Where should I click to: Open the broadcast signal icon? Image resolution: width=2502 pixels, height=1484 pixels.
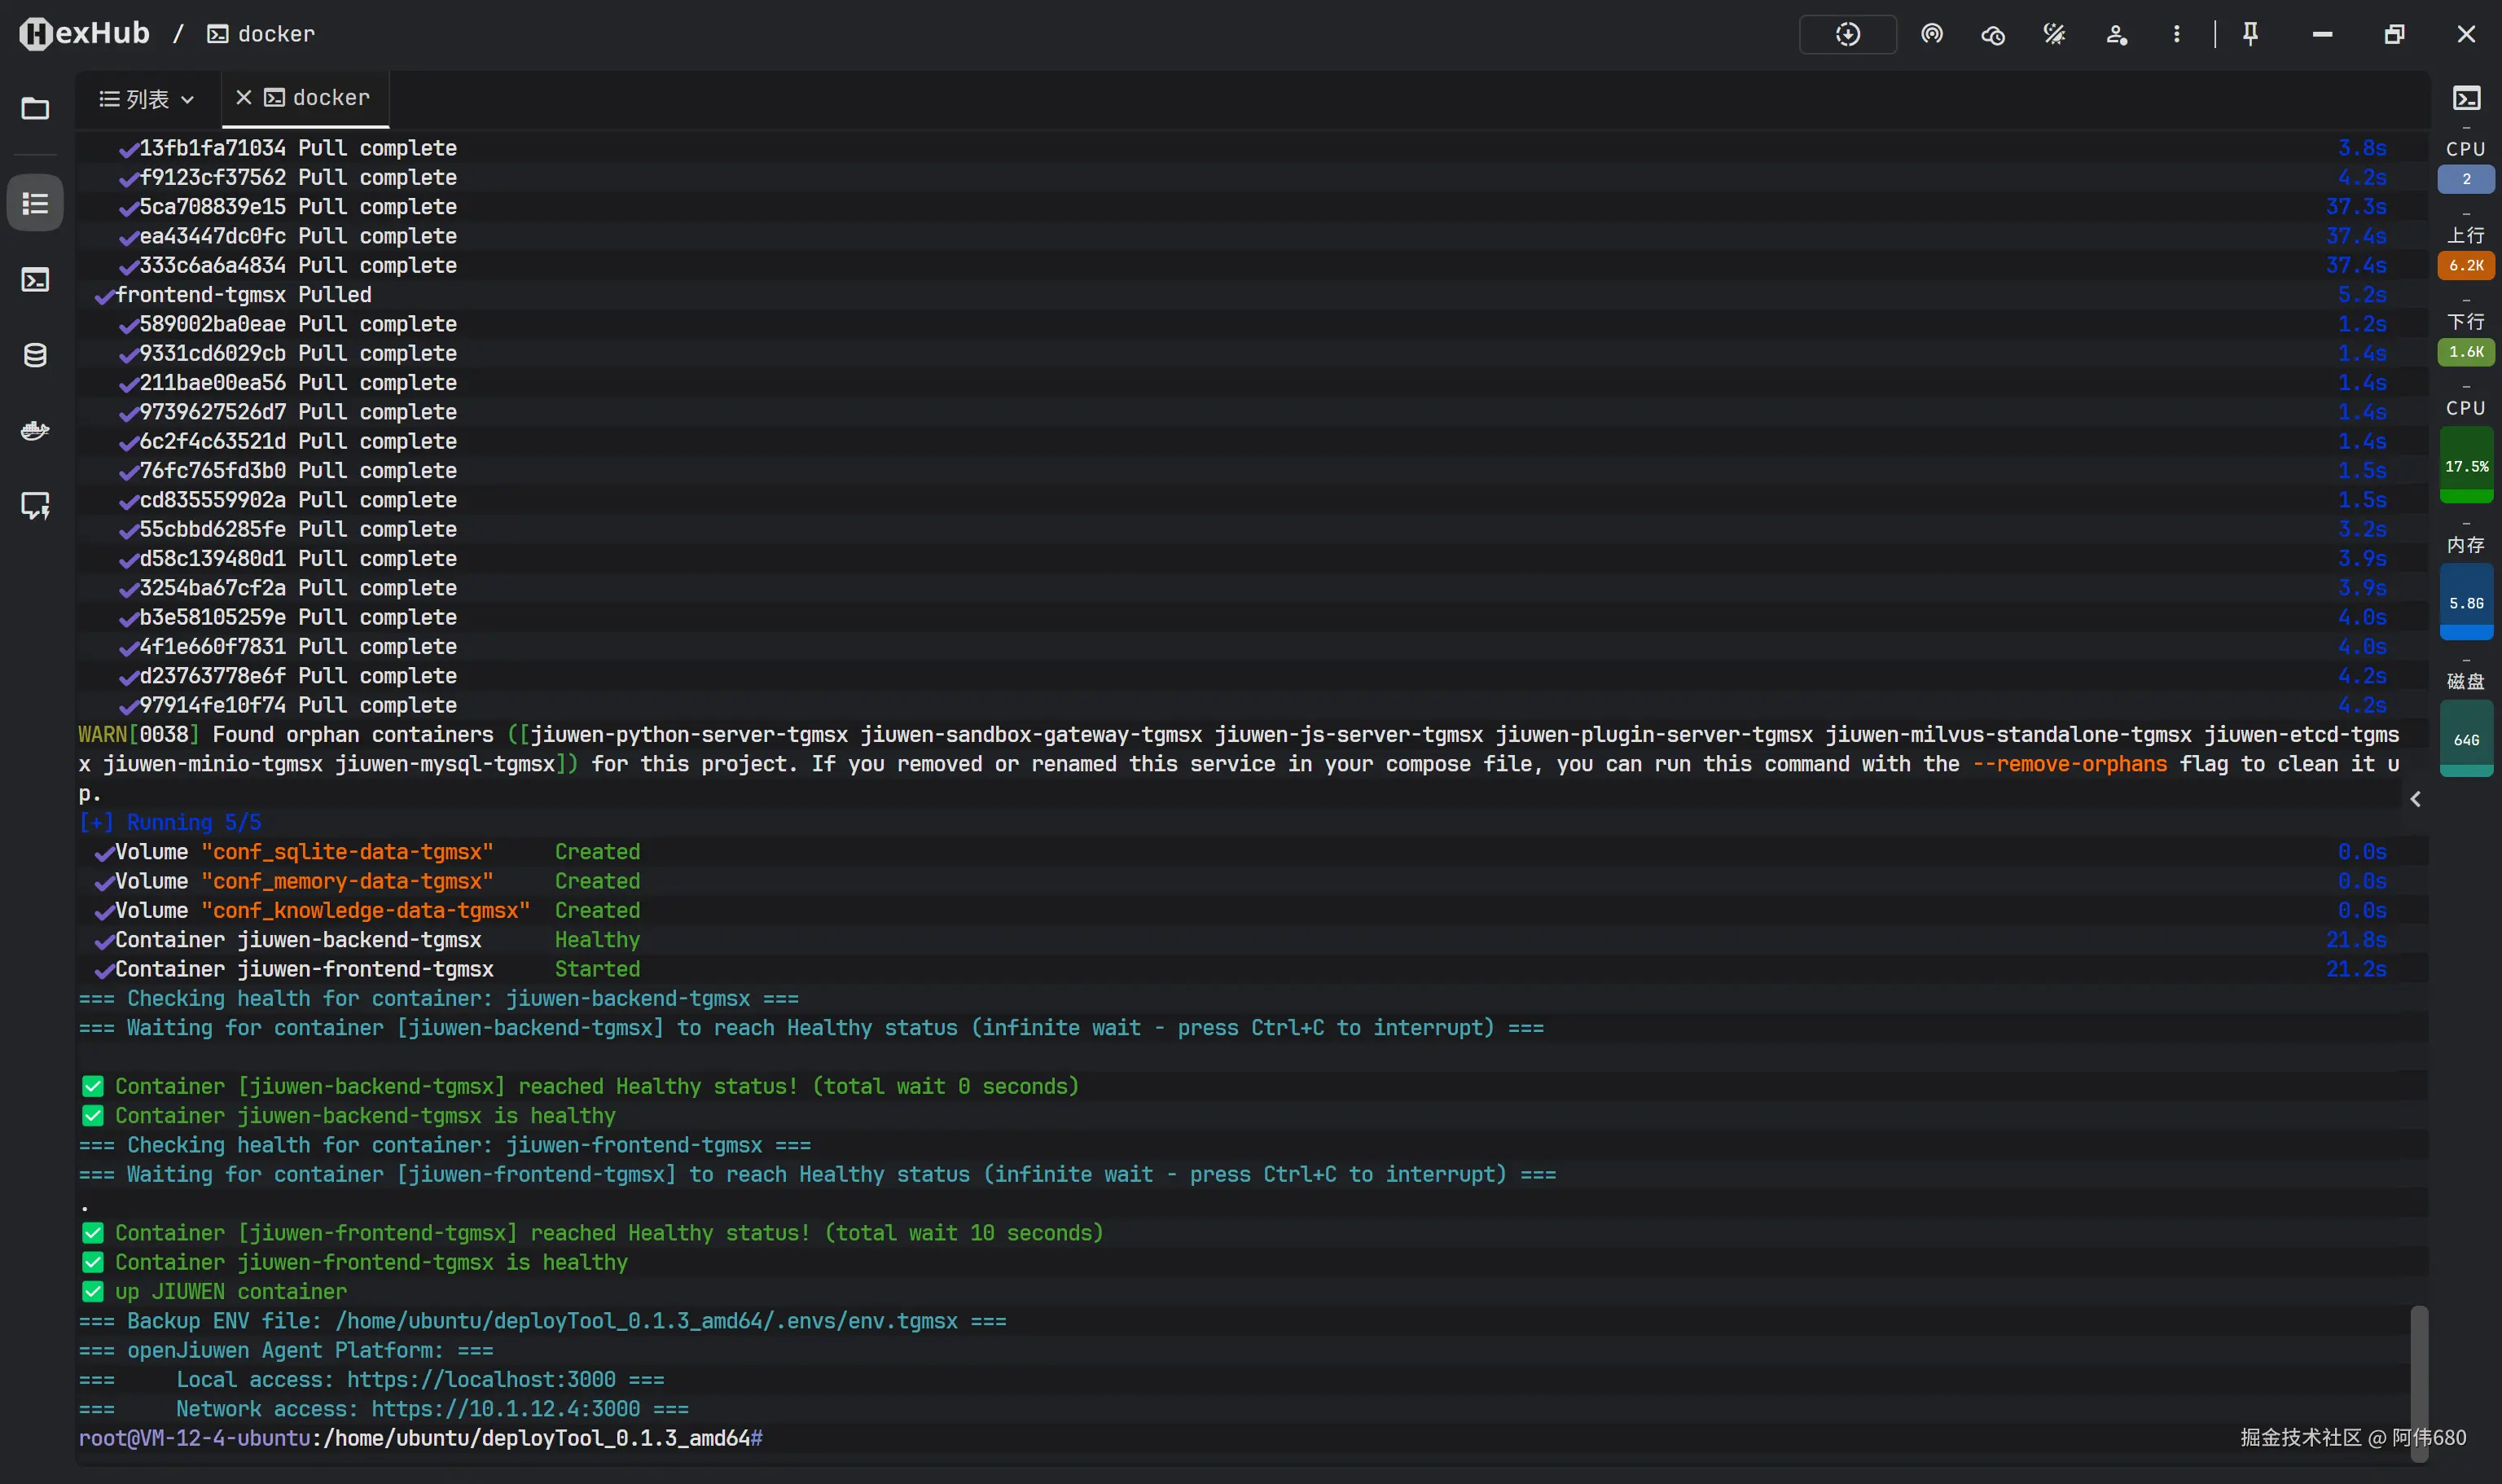point(1931,35)
